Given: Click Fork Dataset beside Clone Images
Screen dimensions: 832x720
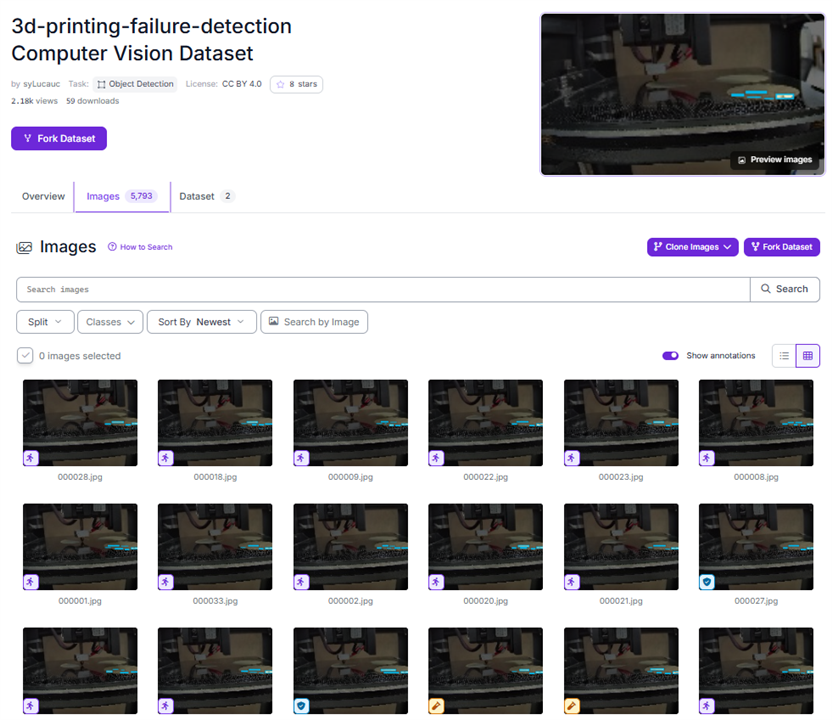Looking at the screenshot, I should [x=782, y=247].
